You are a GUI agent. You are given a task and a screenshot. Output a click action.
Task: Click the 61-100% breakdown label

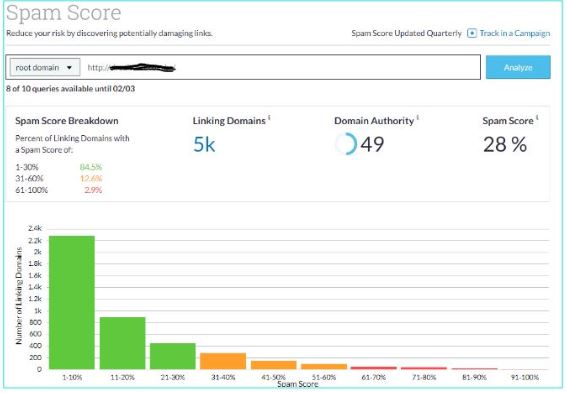(31, 190)
